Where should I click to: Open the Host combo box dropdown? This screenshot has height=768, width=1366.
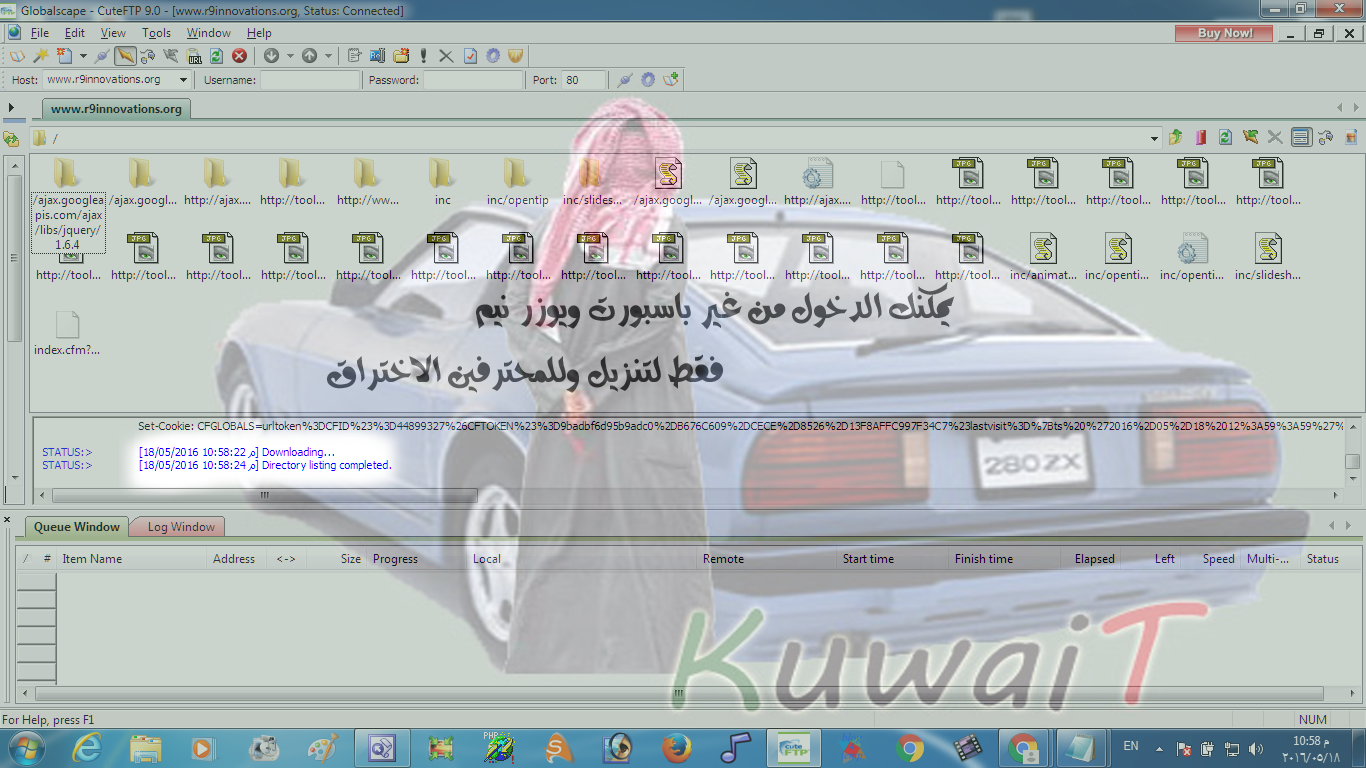pyautogui.click(x=183, y=80)
